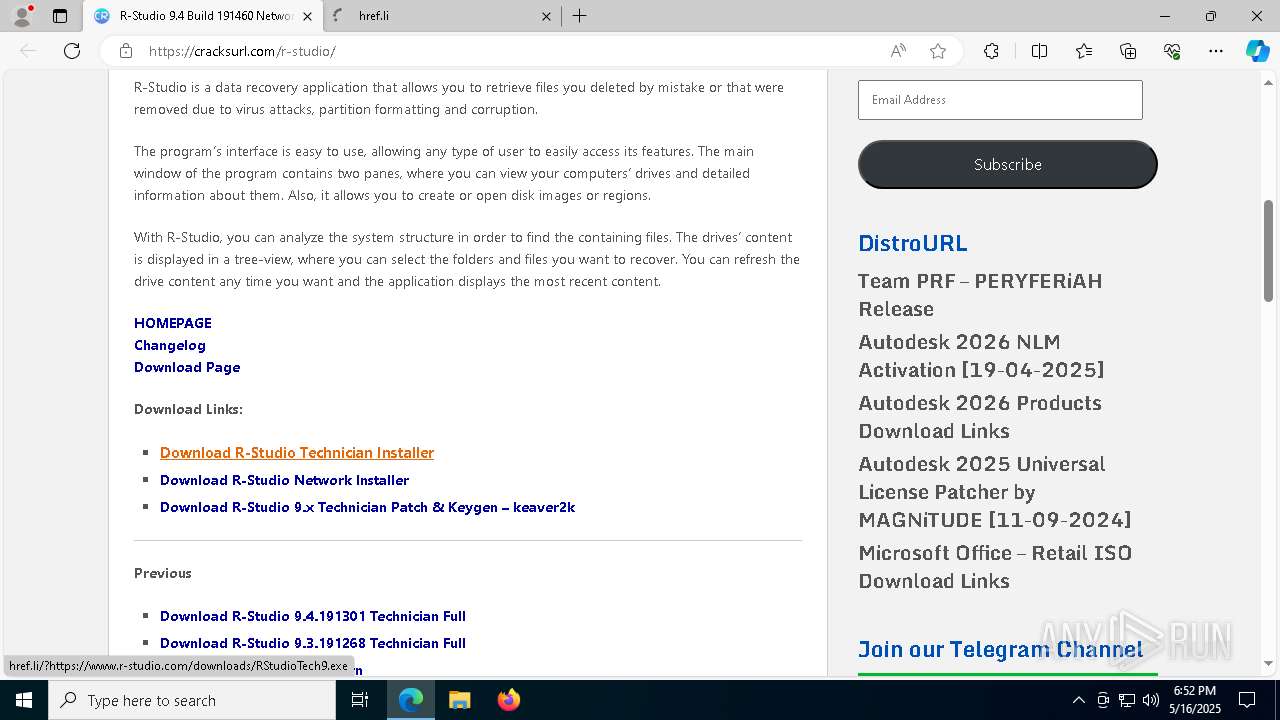Screen dimensions: 1280x720
Task: Click the Email Address field
Action: click(1000, 100)
